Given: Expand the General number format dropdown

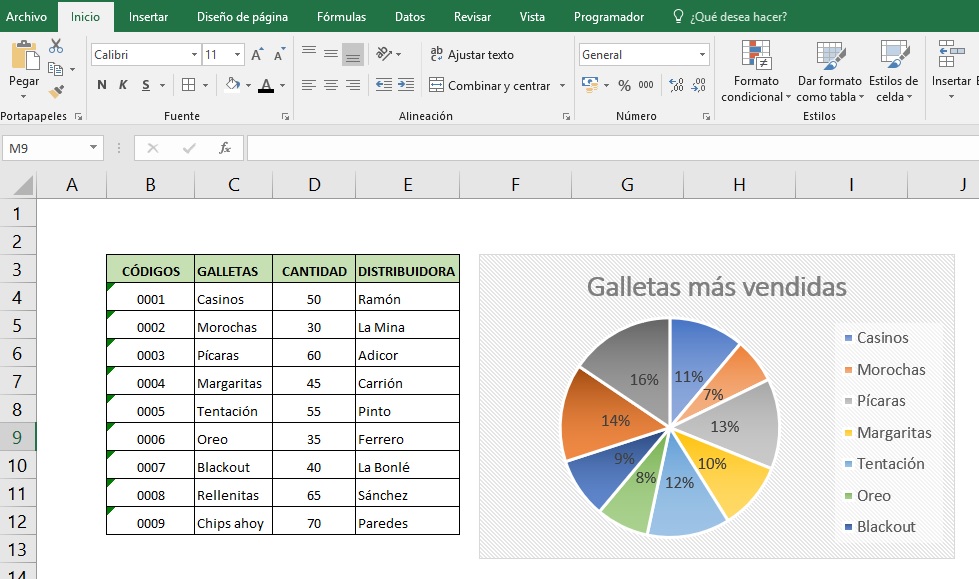Looking at the screenshot, I should point(702,55).
